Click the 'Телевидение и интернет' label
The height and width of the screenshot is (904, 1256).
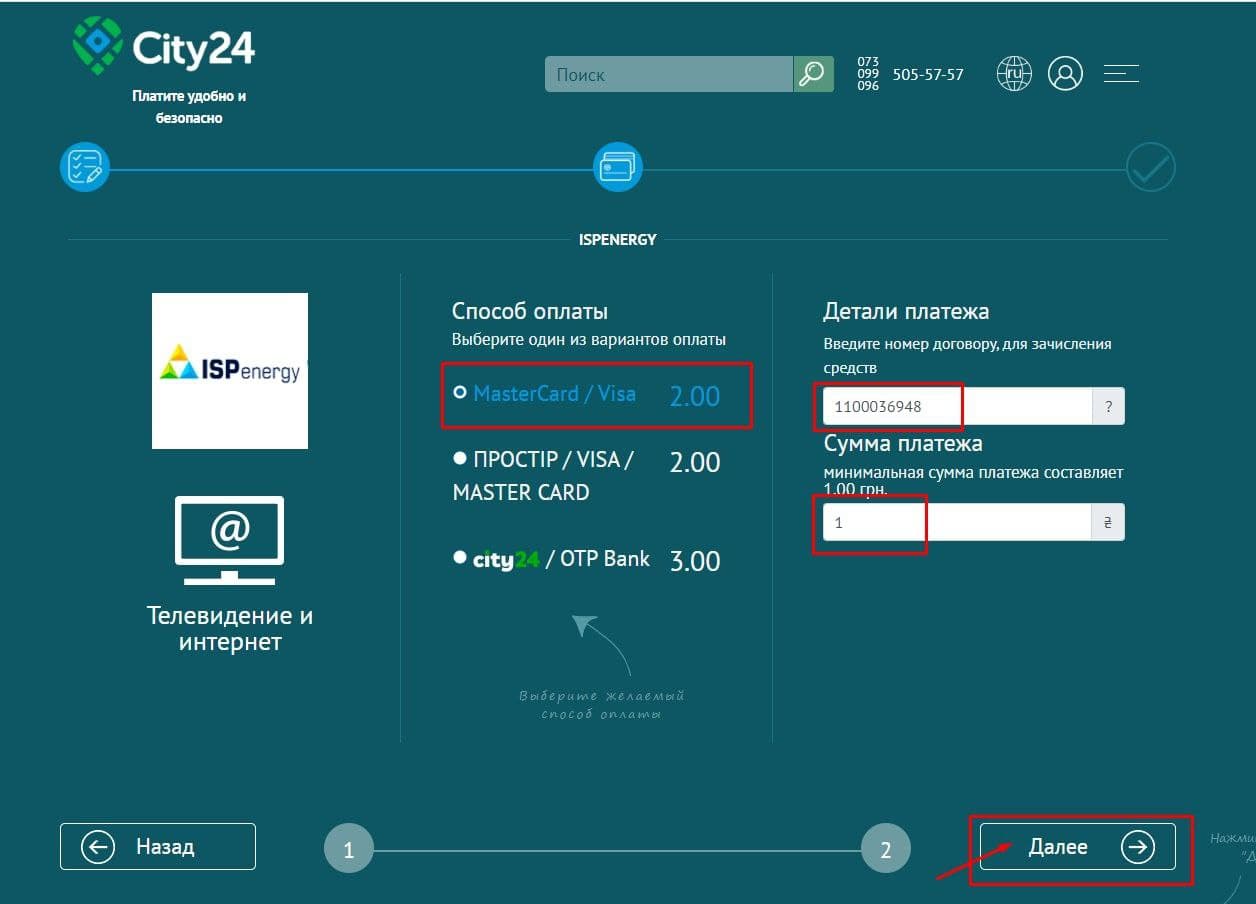[x=230, y=628]
